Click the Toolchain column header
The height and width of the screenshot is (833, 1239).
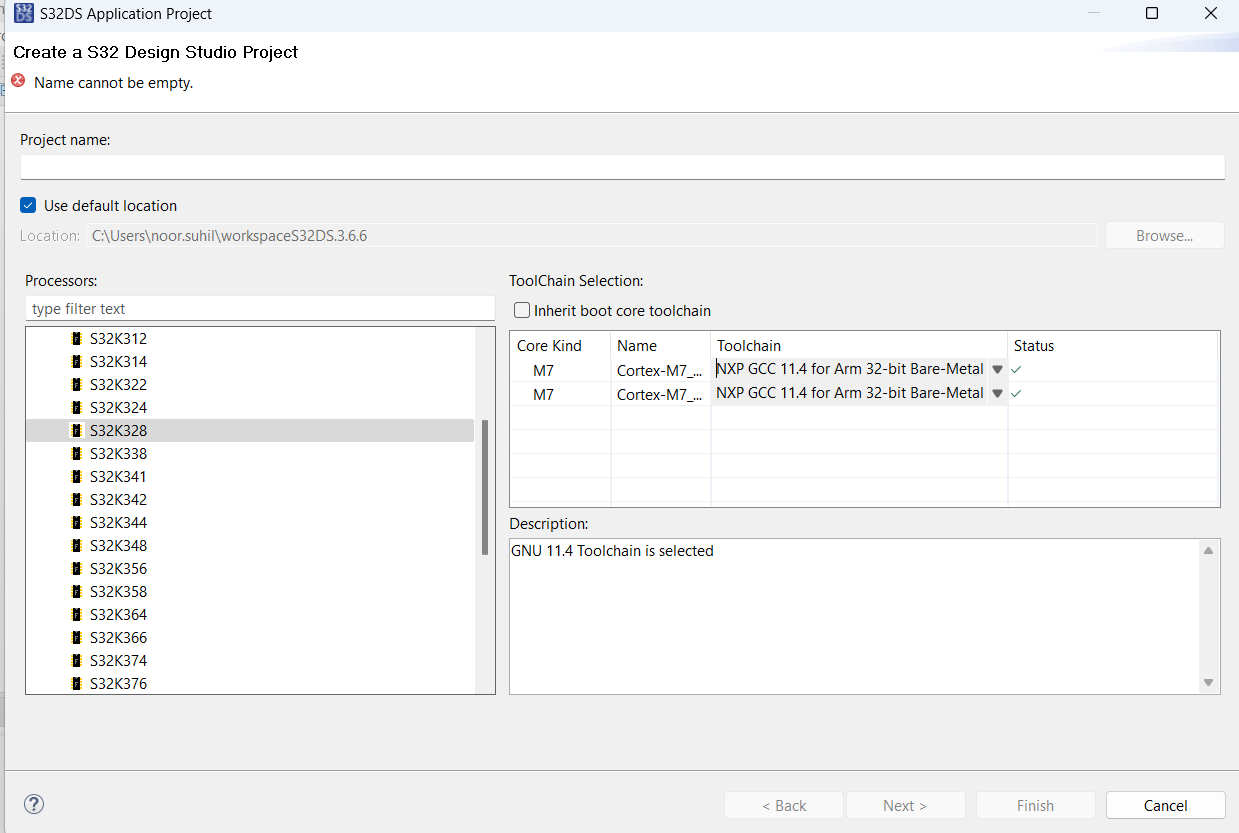(x=859, y=346)
